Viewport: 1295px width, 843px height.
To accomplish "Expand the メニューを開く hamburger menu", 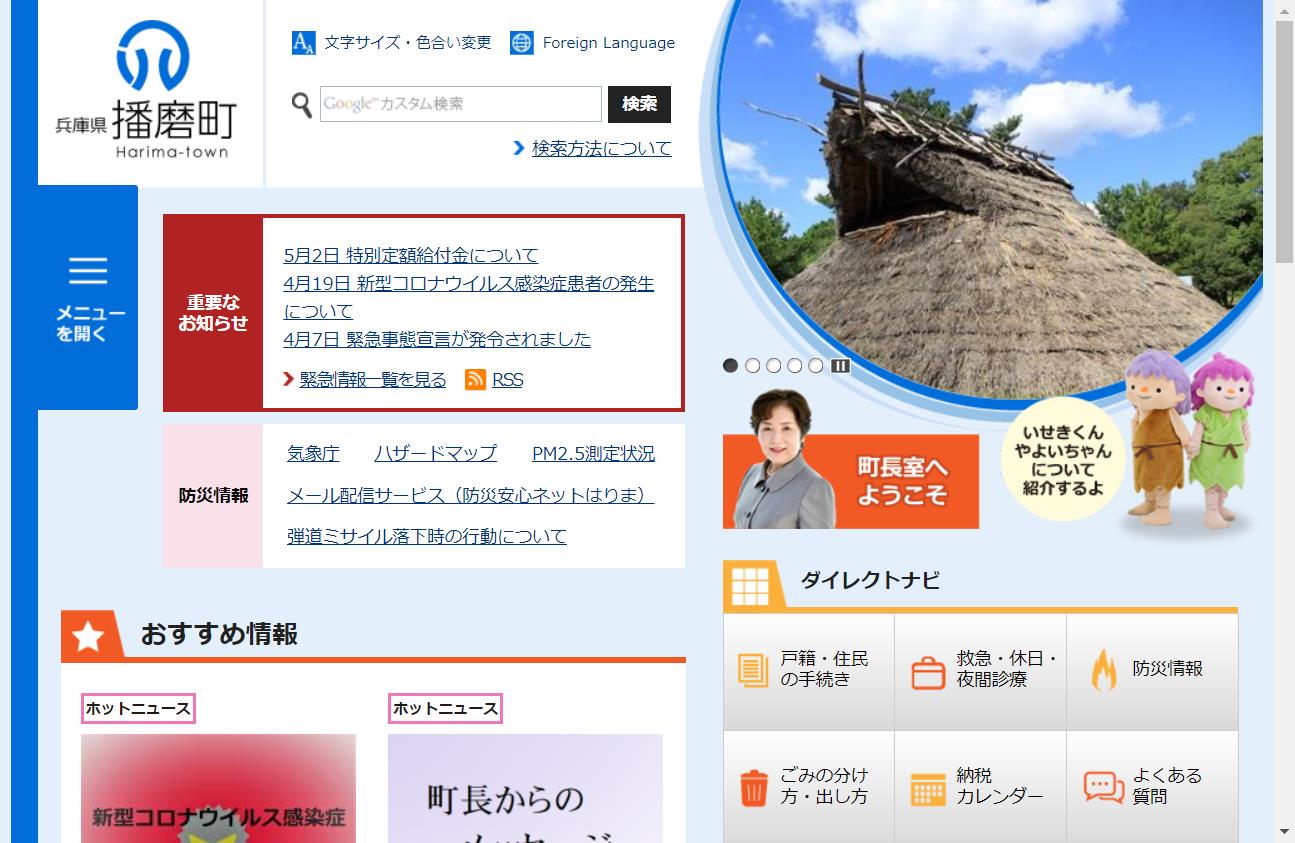I will coord(87,270).
